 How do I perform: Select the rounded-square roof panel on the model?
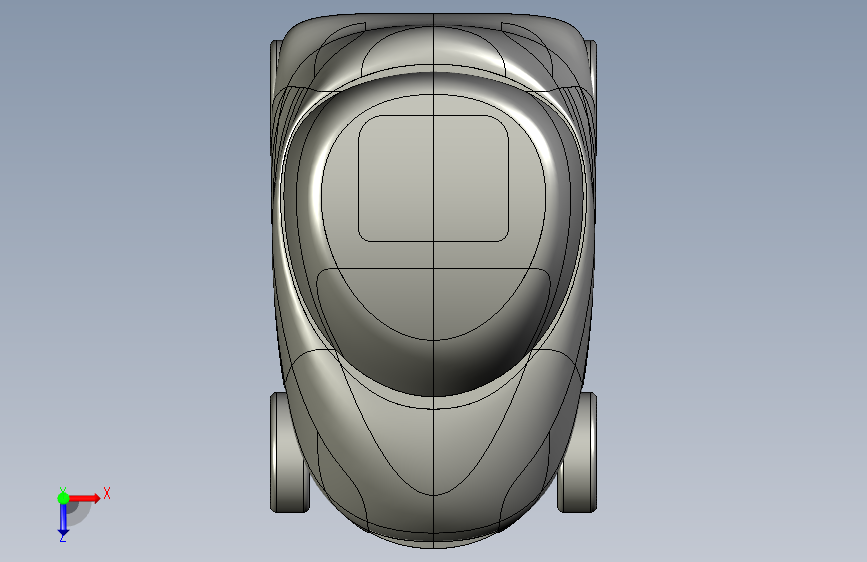(434, 179)
